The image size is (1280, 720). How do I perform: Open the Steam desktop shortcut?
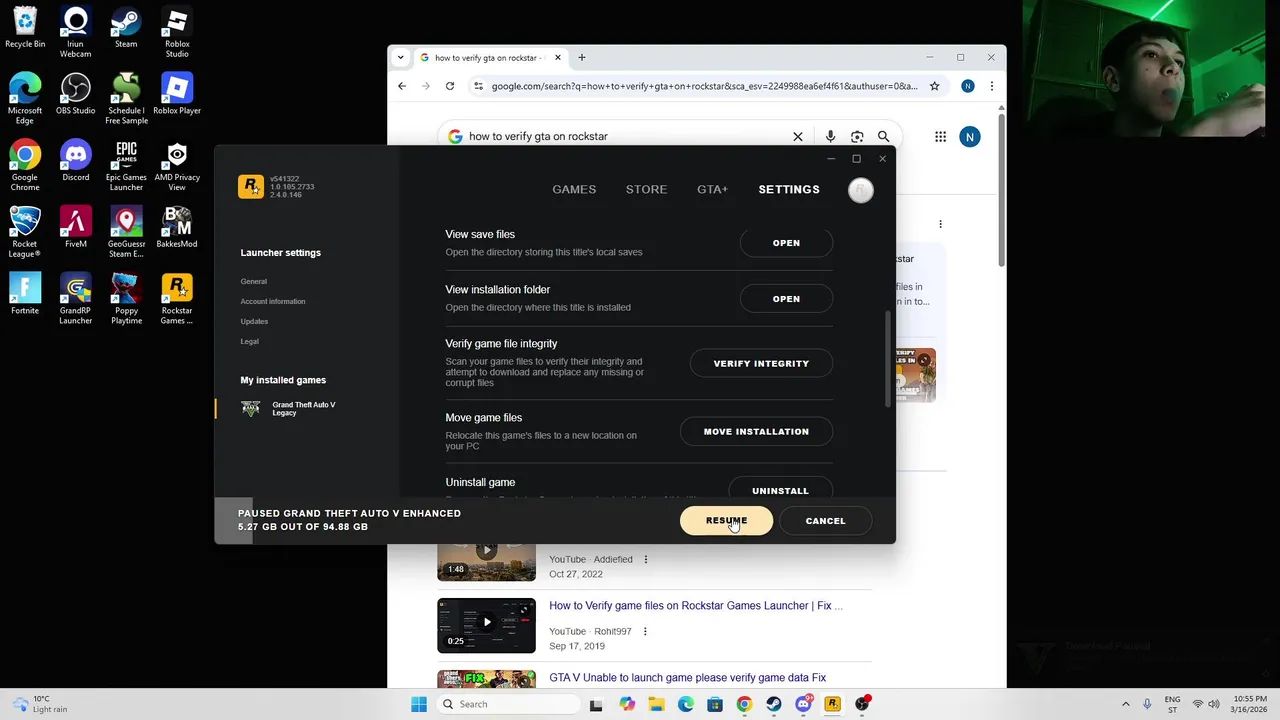126,28
